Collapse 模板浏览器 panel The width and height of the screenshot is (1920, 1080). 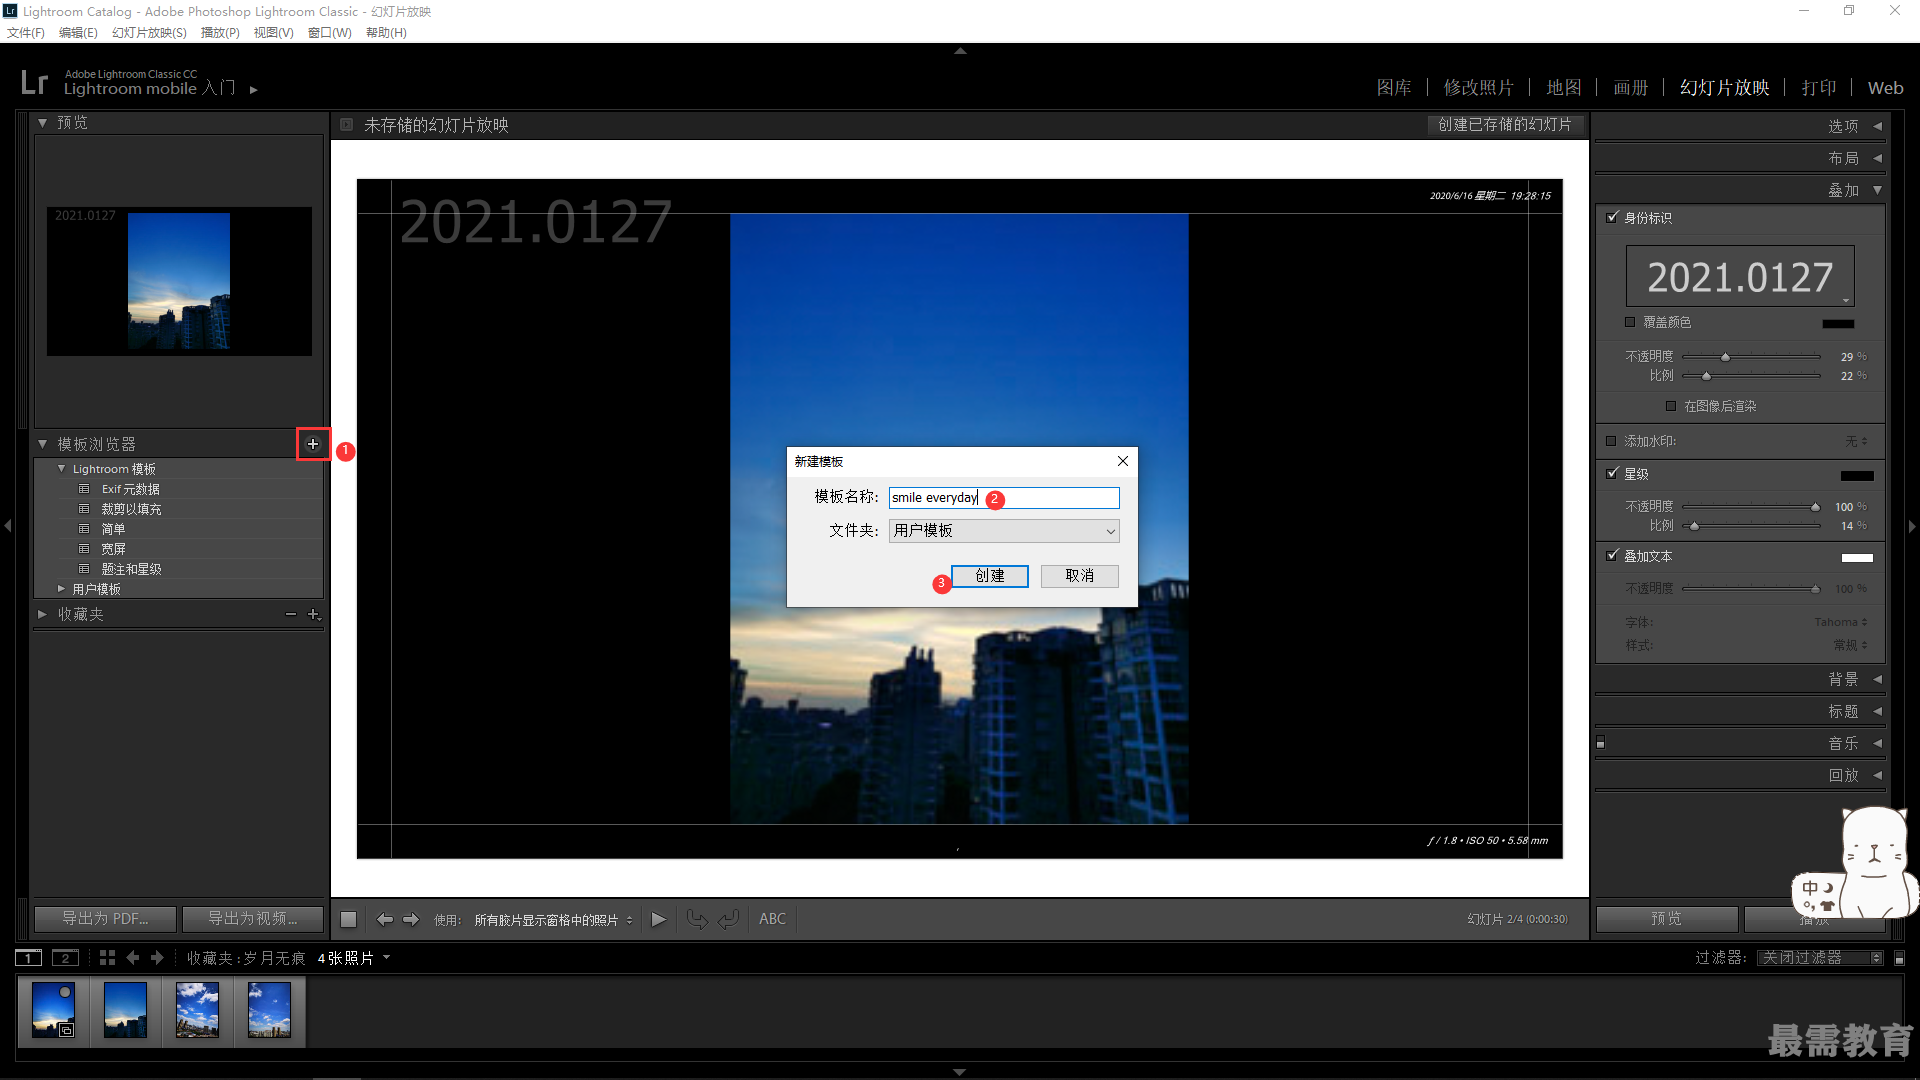[x=42, y=444]
